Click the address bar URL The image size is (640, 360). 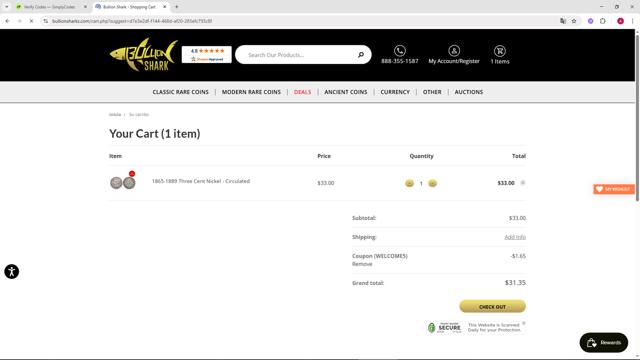tap(132, 21)
